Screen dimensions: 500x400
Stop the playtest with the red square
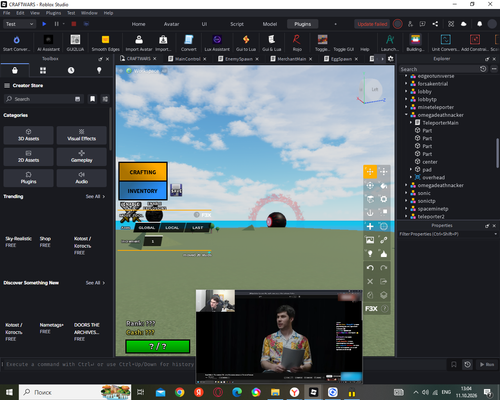74,24
